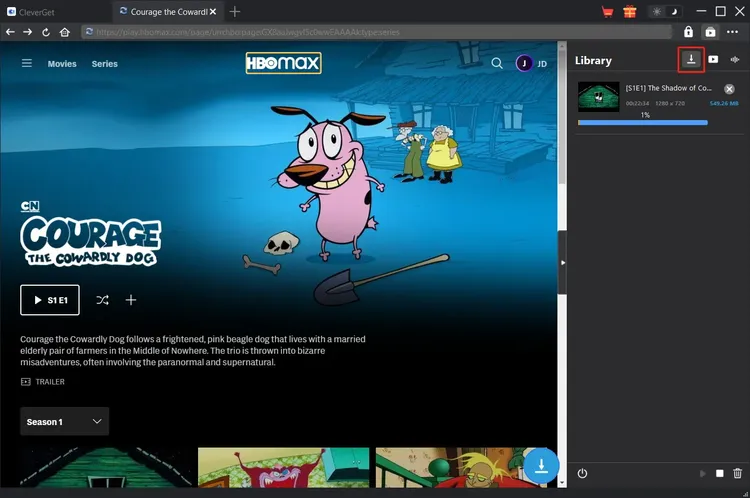Switch to dark theme with moon toggle
Viewport: 750px width, 498px height.
tap(674, 12)
